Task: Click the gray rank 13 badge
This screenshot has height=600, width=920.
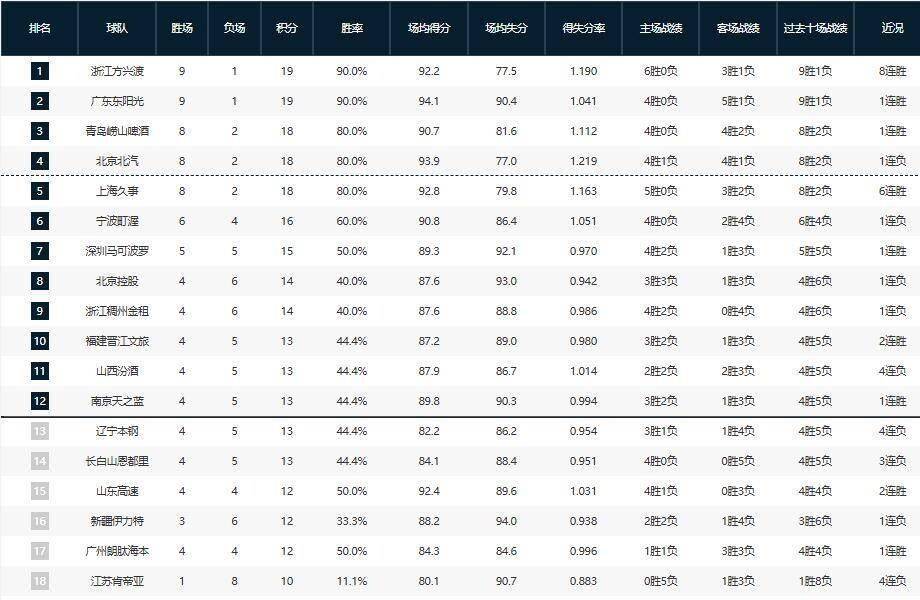Action: coord(39,431)
